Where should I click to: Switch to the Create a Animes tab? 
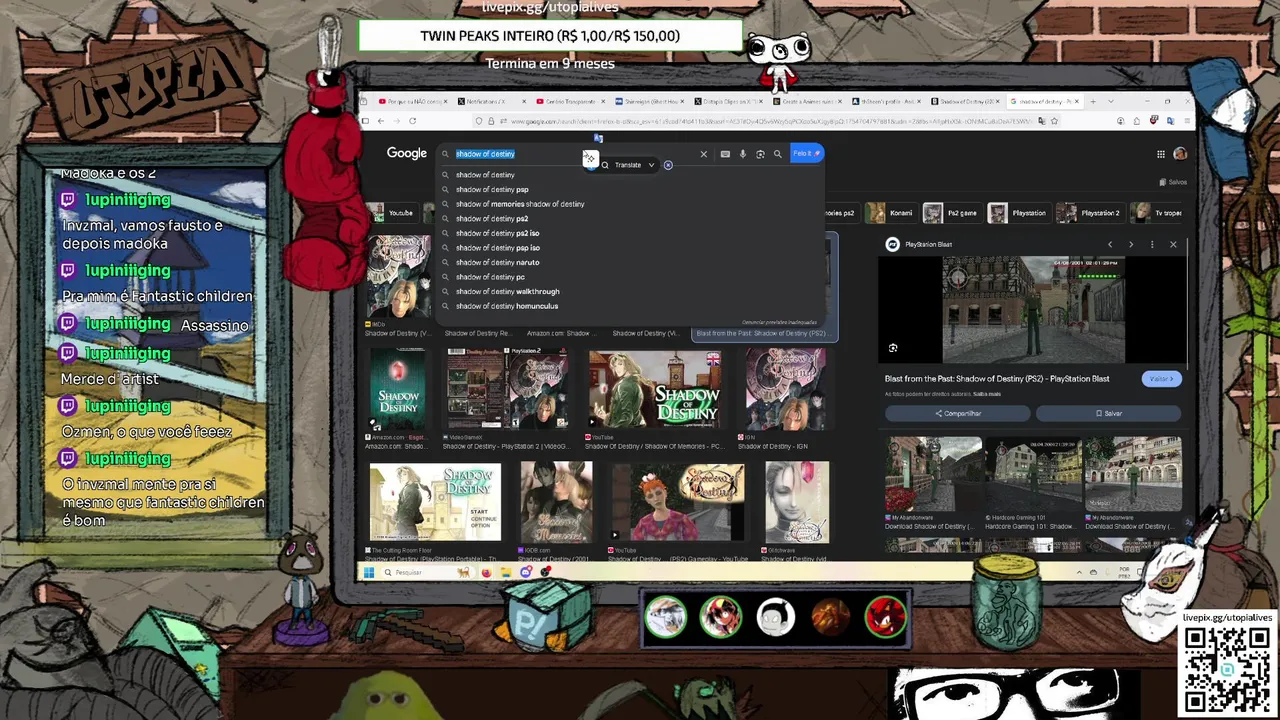click(x=806, y=101)
